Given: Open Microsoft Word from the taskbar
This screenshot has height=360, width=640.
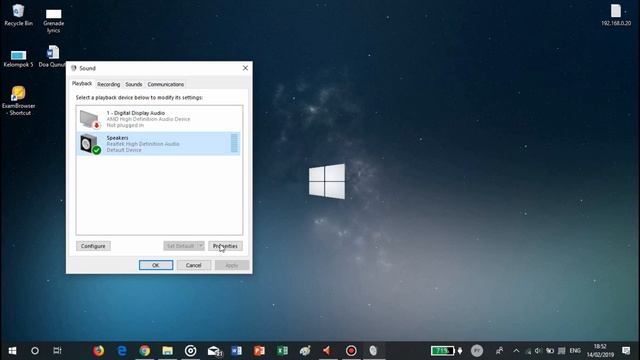Looking at the screenshot, I should 236,351.
